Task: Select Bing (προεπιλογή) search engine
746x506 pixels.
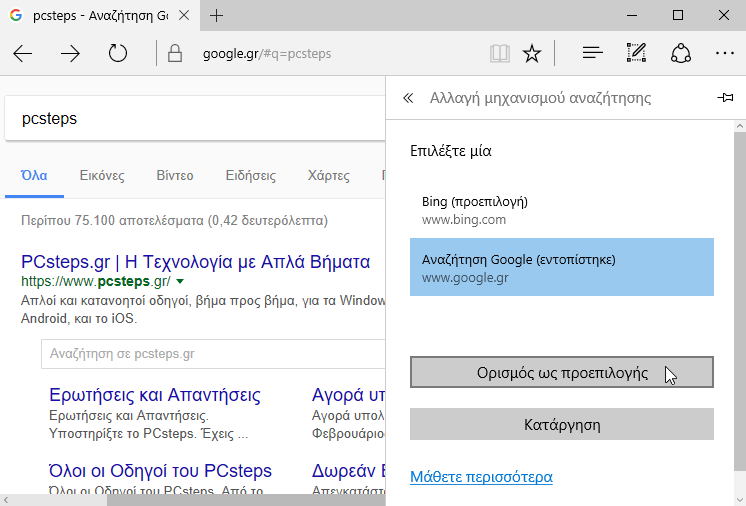Action: tap(562, 210)
